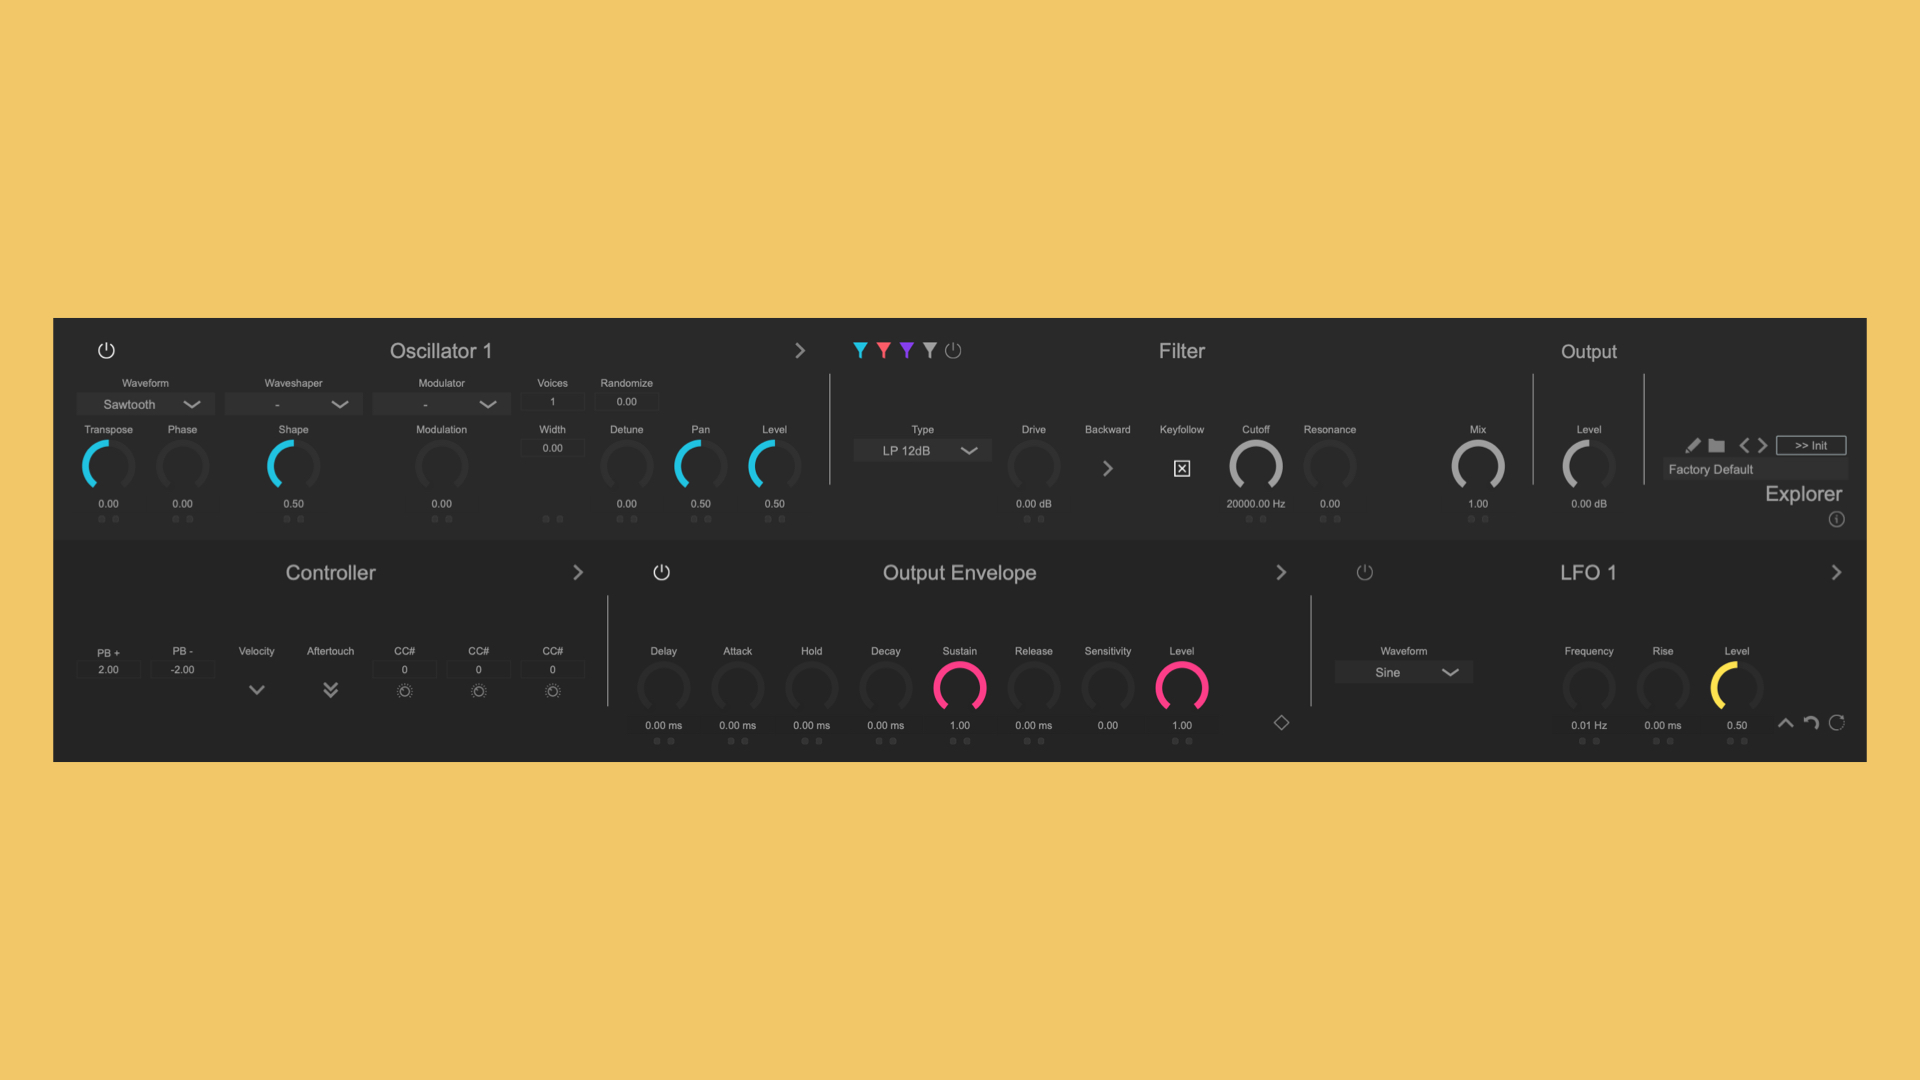Click the >> Init preset button
Image resolution: width=1920 pixels, height=1080 pixels.
(1810, 445)
